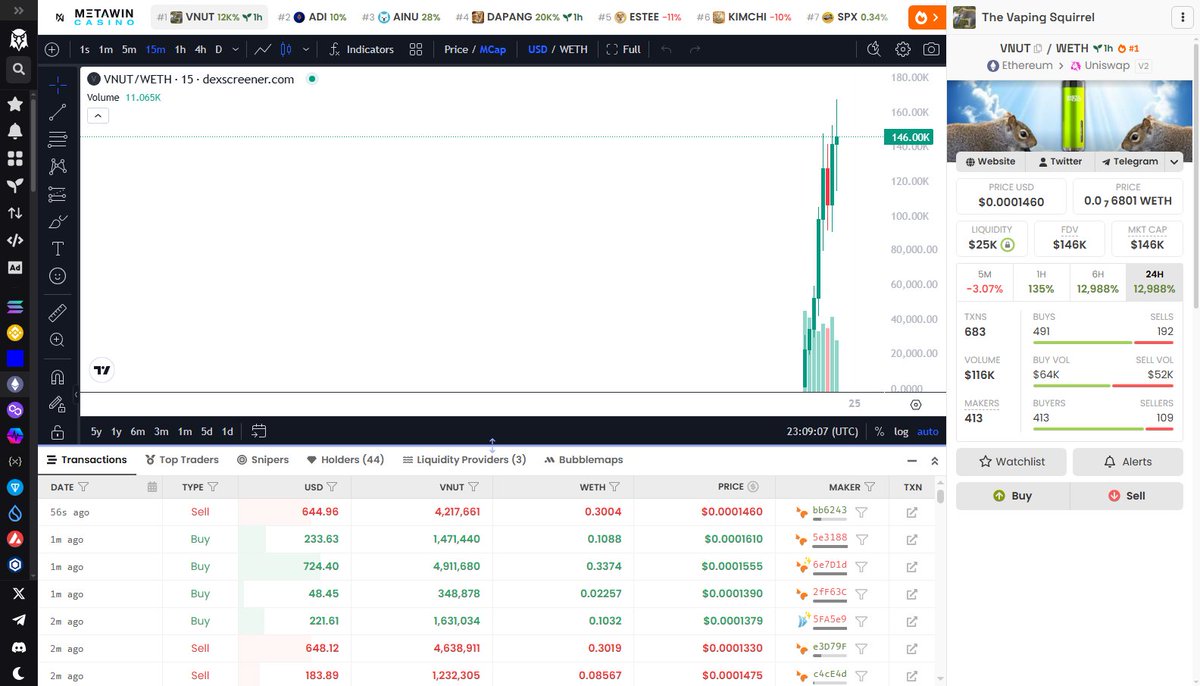Select the XABCD pattern tool
1200x686 pixels.
click(x=58, y=166)
